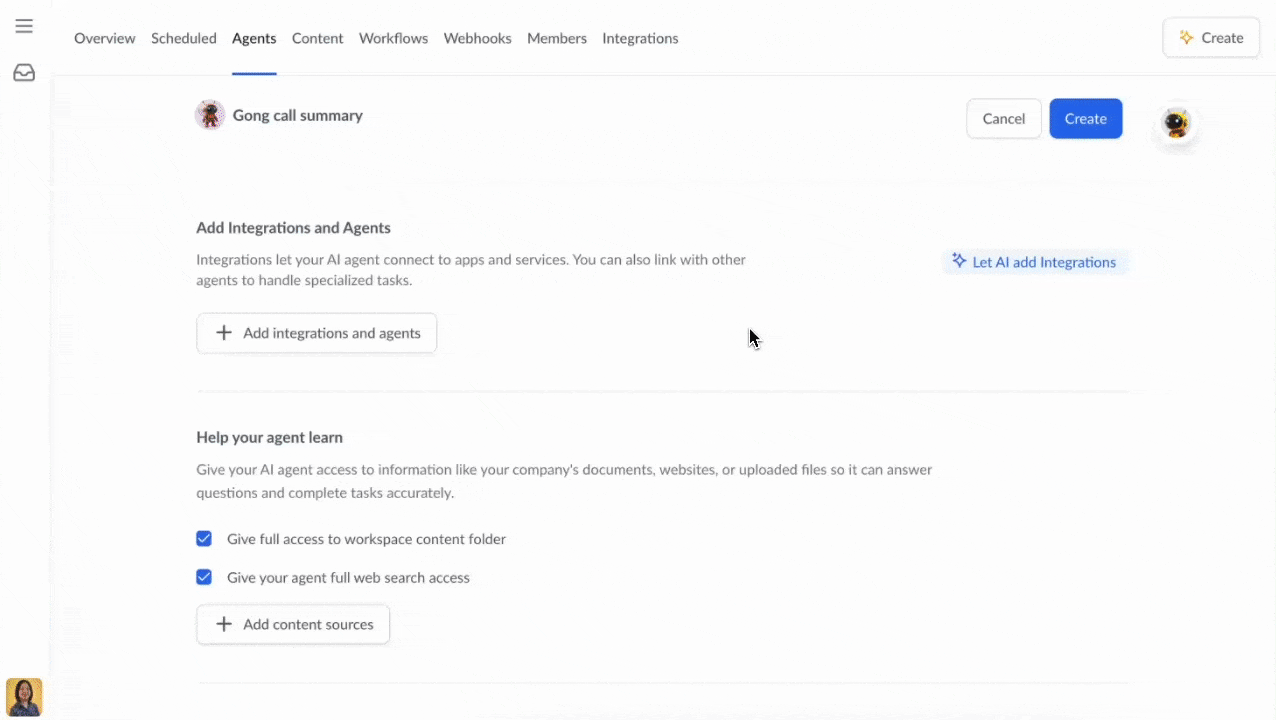
Task: Uncheck full access to workspace content folder
Action: click(x=204, y=539)
